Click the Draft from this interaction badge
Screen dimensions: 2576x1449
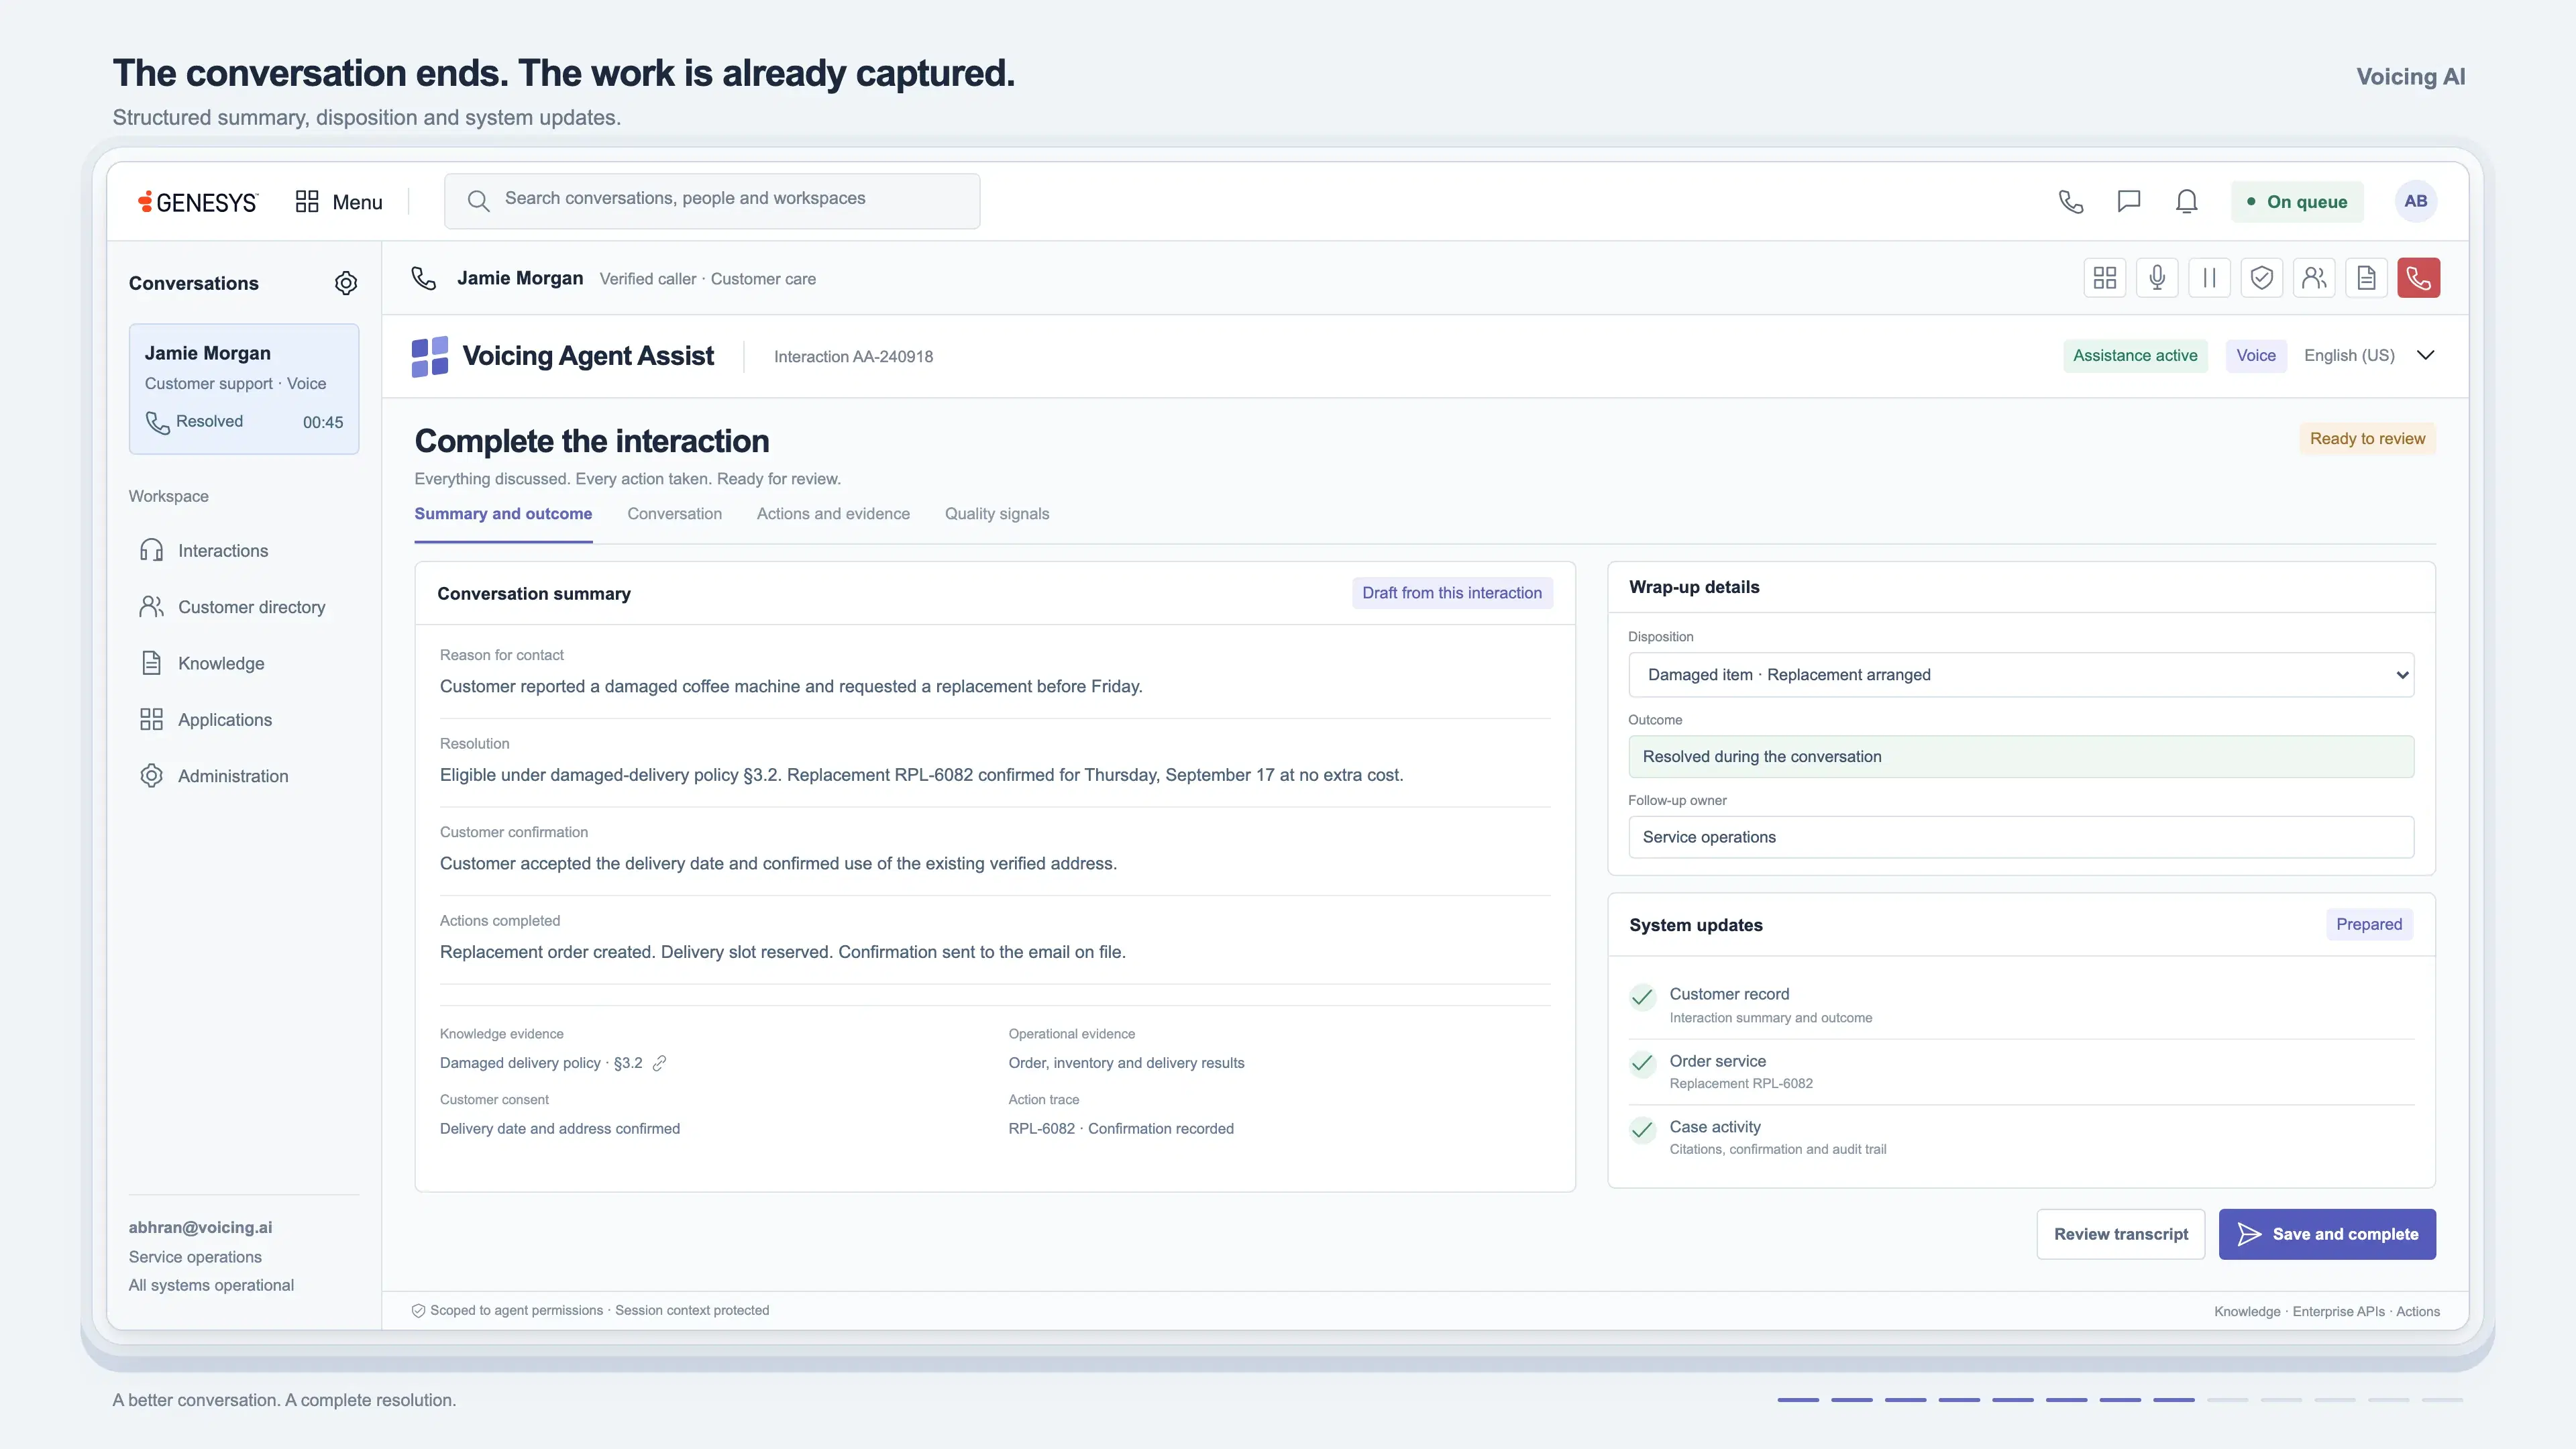point(1452,593)
